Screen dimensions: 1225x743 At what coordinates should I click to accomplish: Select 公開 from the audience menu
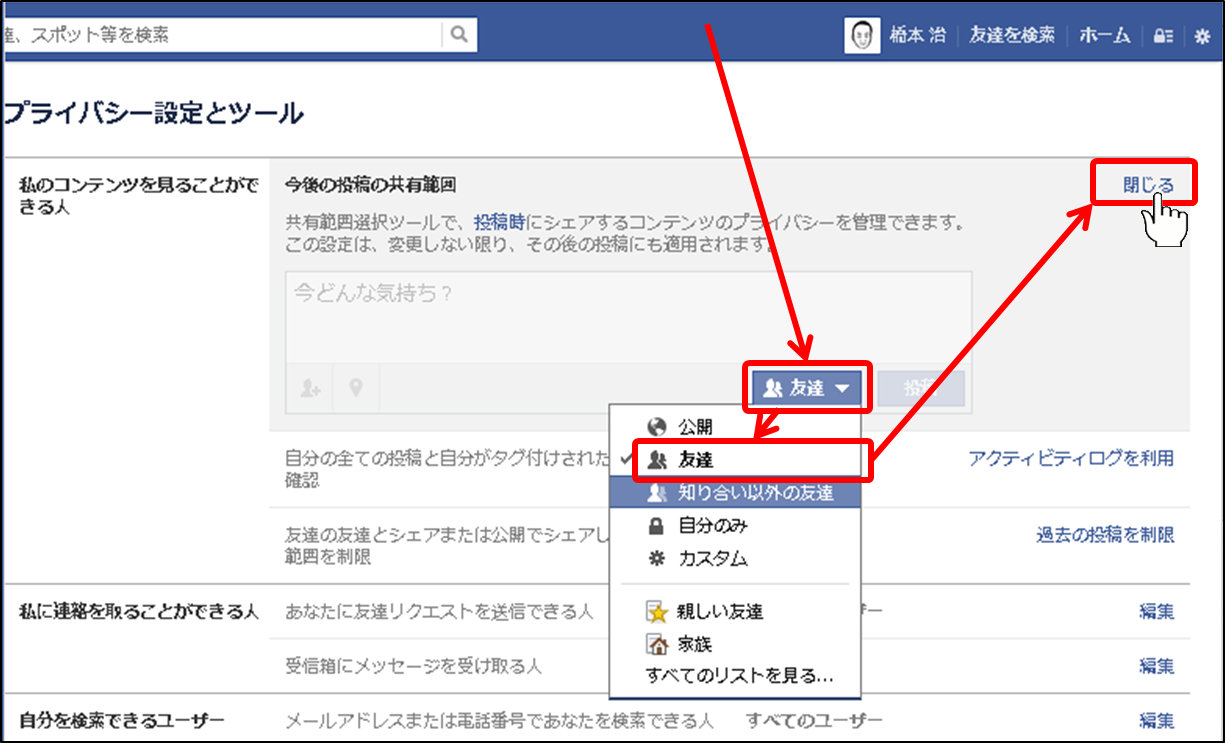(x=694, y=427)
